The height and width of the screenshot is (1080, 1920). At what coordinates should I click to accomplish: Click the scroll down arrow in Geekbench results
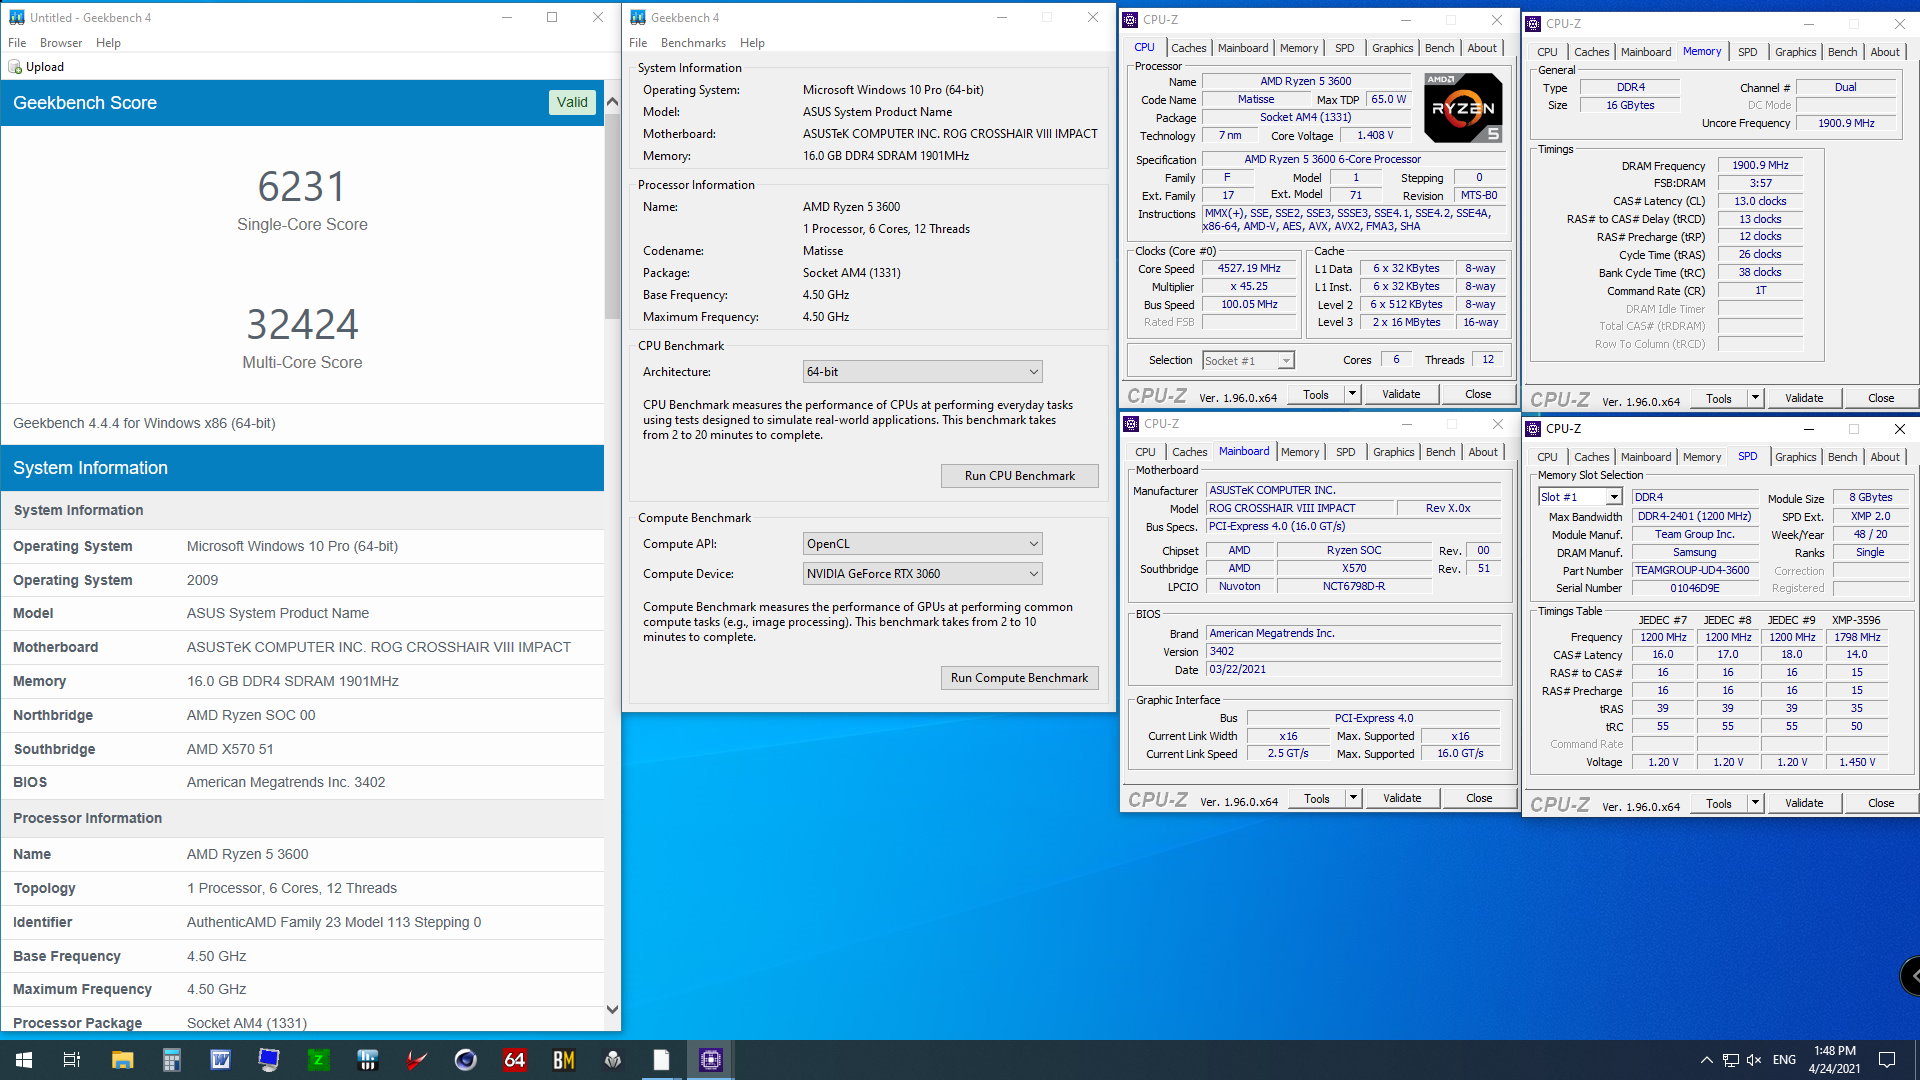pyautogui.click(x=612, y=1009)
